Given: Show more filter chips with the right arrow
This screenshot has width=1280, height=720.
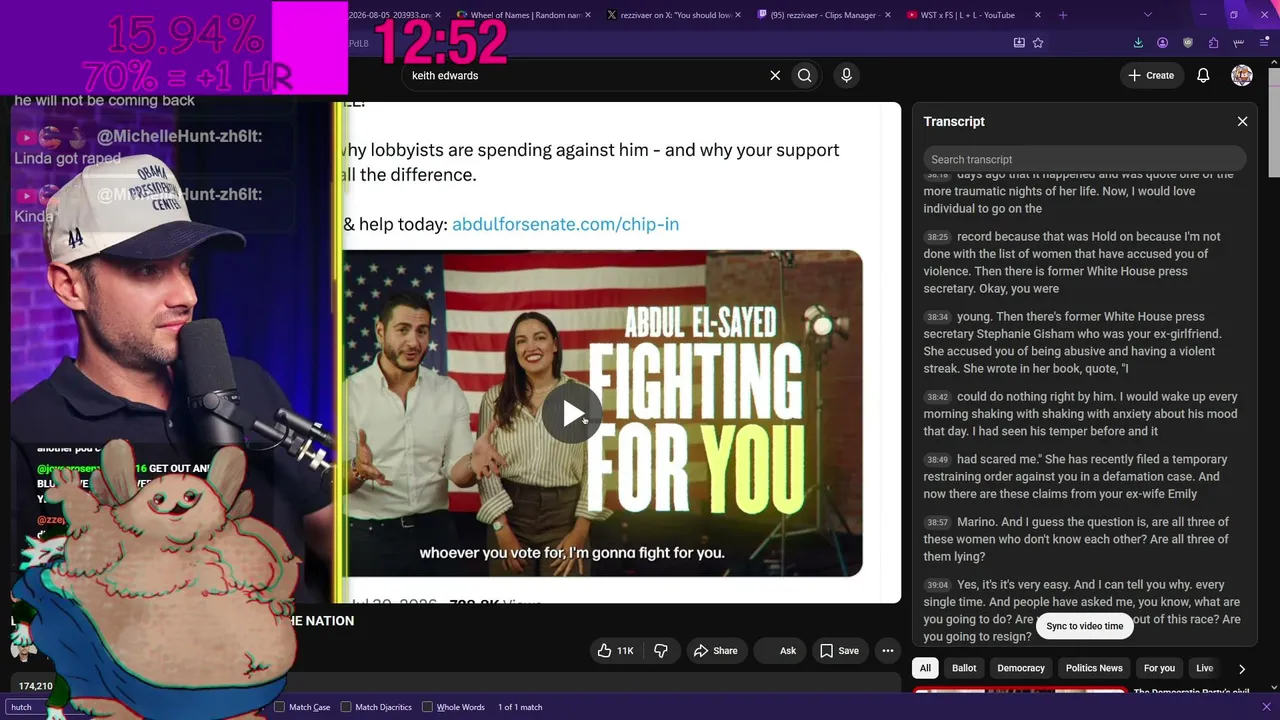Looking at the screenshot, I should pyautogui.click(x=1242, y=668).
